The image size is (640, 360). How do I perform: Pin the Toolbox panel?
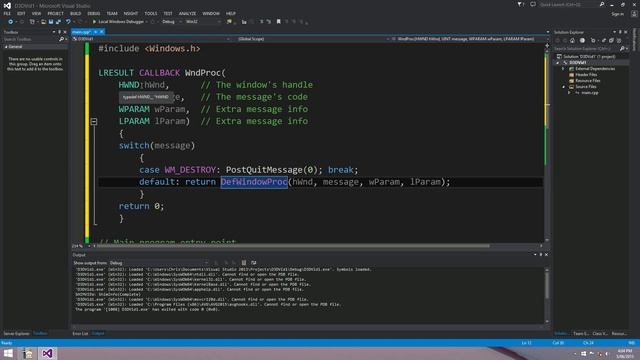(59, 32)
